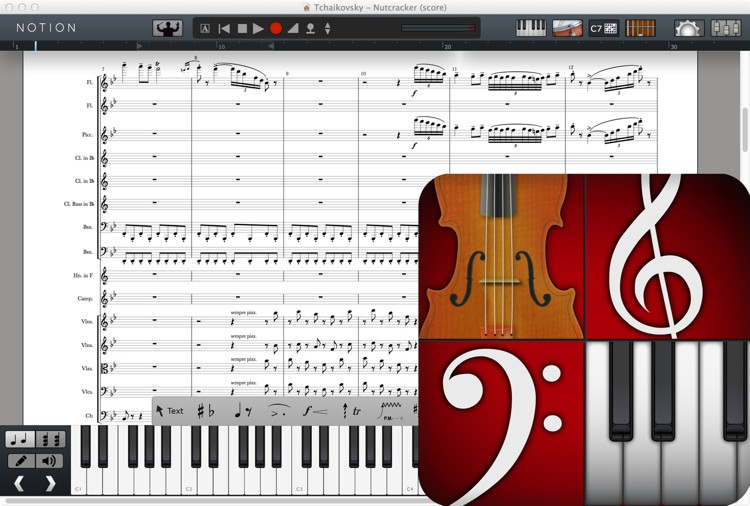
Task: Expand the dynamics palette group
Action: [316, 411]
